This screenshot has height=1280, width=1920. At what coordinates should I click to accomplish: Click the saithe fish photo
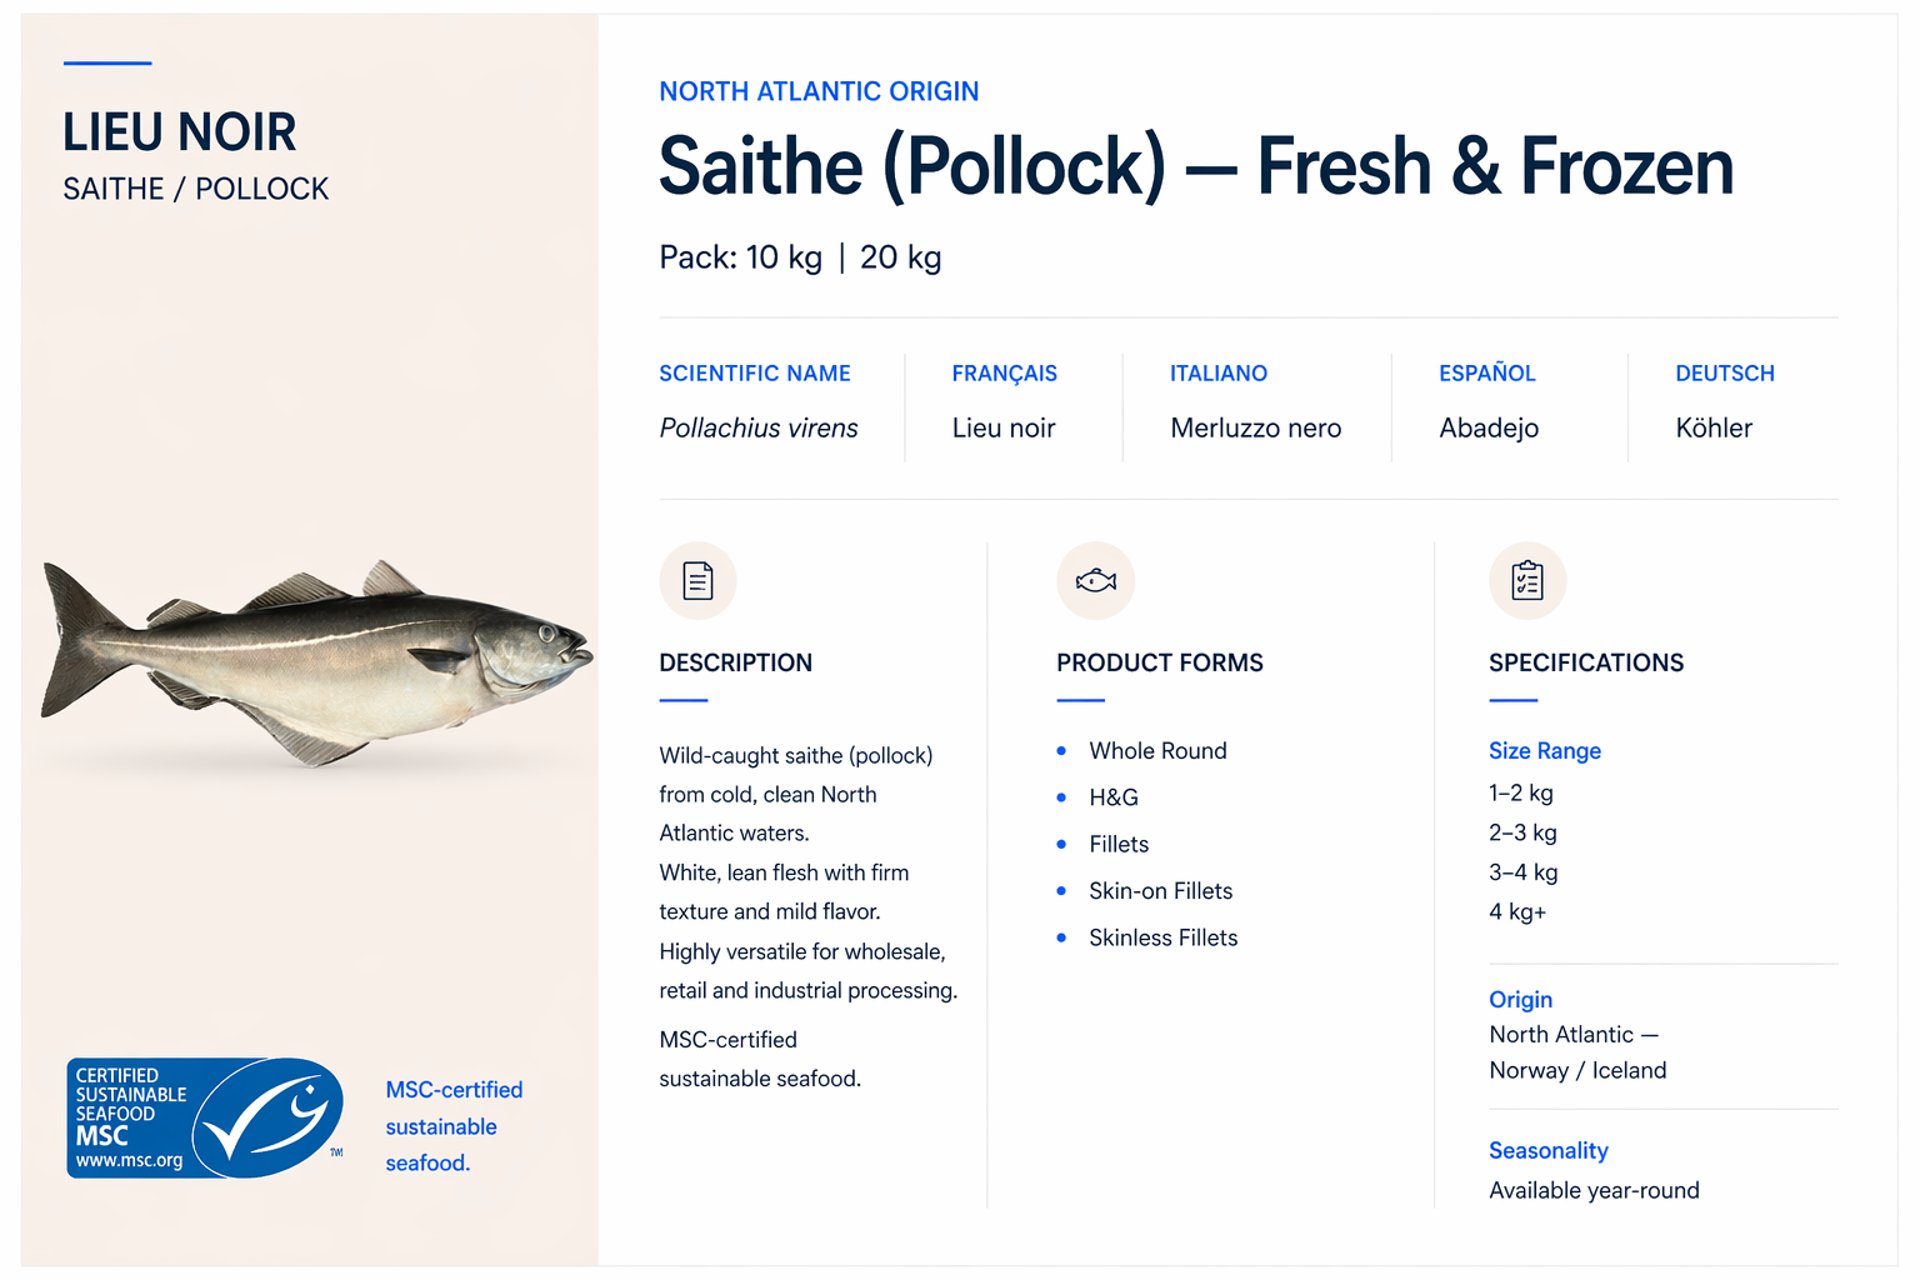click(x=315, y=660)
